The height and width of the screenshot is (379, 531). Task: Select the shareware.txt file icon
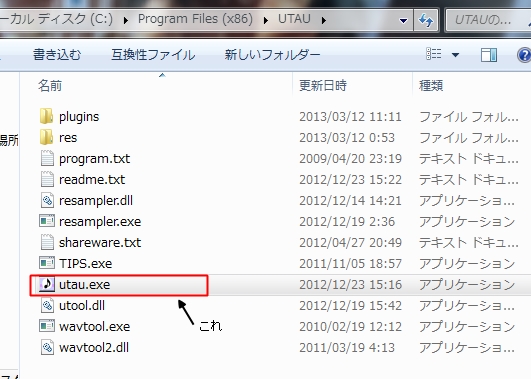pos(47,243)
